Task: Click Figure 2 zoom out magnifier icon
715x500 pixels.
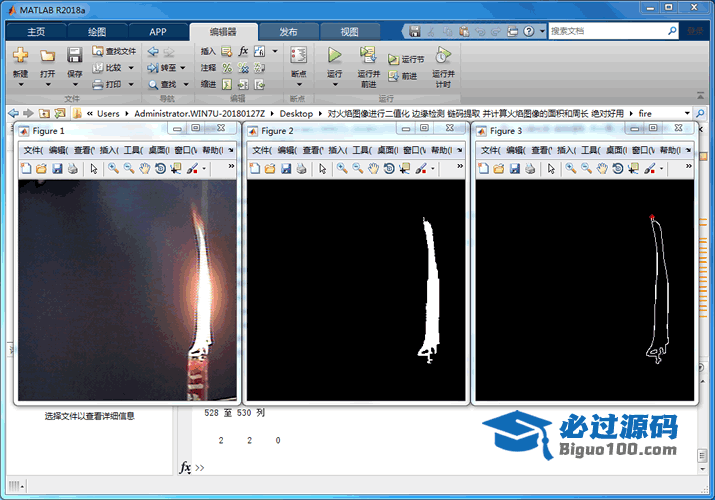Action: tap(358, 169)
